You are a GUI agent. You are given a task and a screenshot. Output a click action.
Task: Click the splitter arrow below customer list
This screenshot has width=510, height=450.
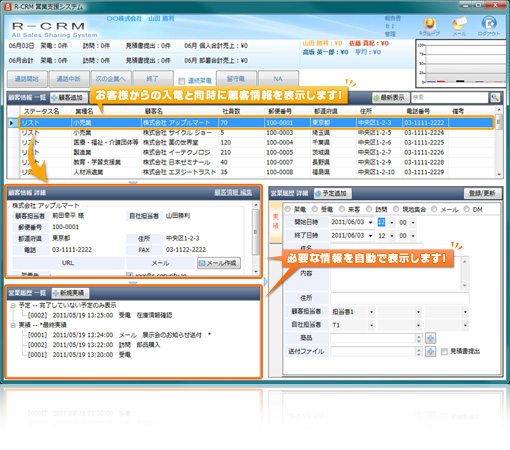pyautogui.click(x=133, y=183)
